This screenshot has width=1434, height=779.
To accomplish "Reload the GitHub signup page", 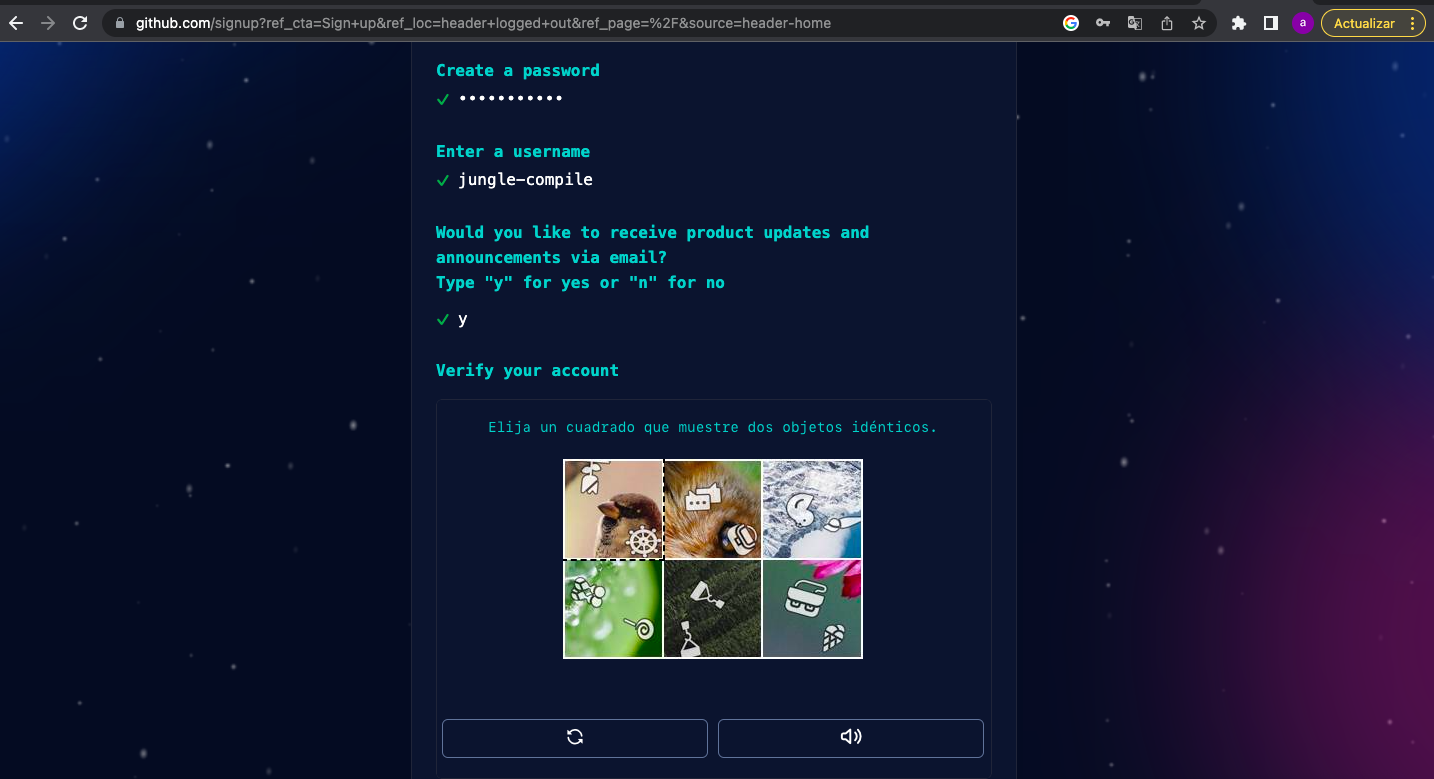I will (81, 23).
